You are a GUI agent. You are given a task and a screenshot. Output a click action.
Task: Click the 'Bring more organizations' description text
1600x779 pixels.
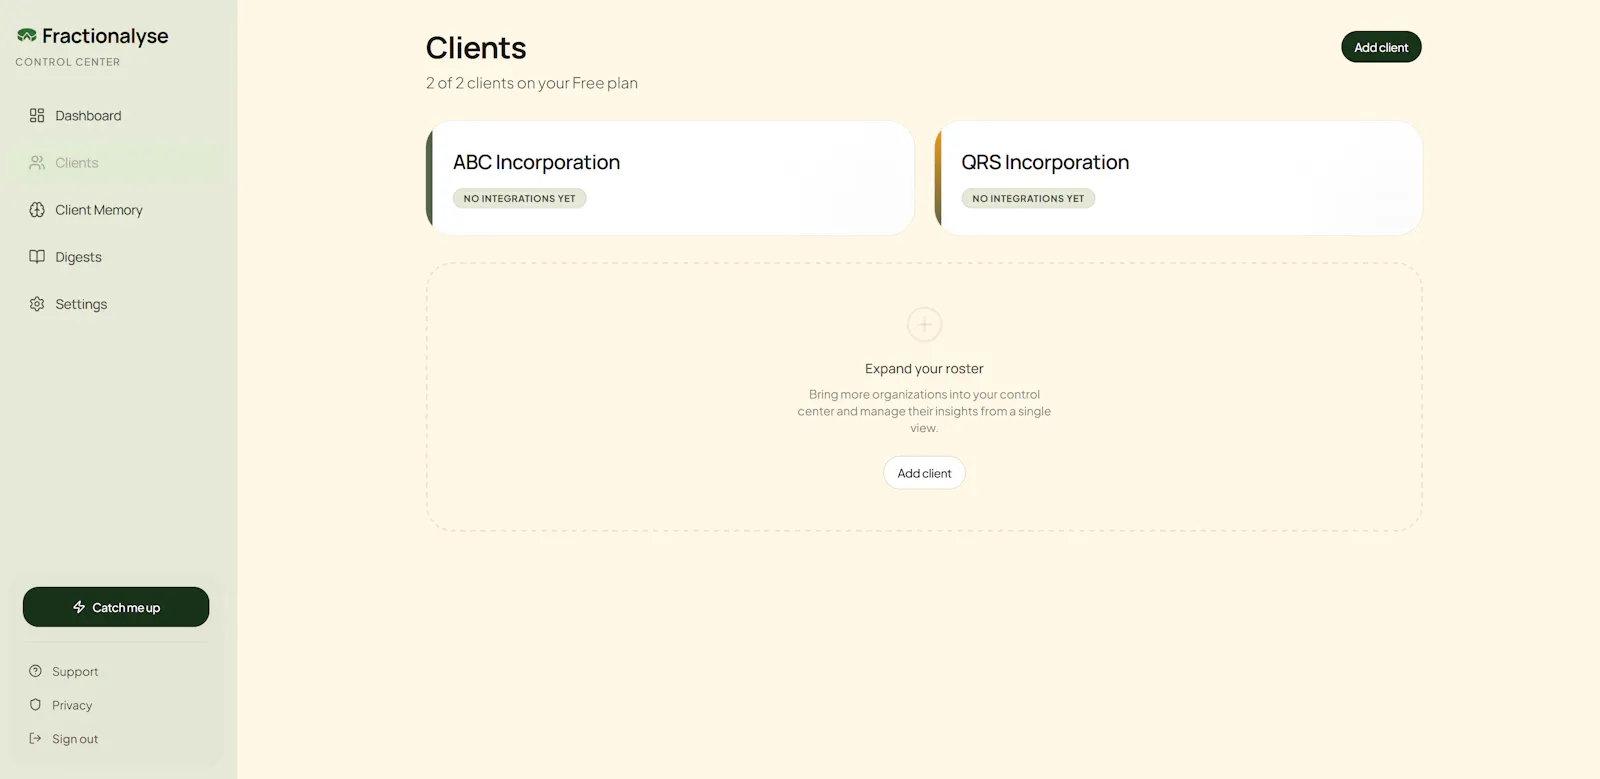[924, 411]
